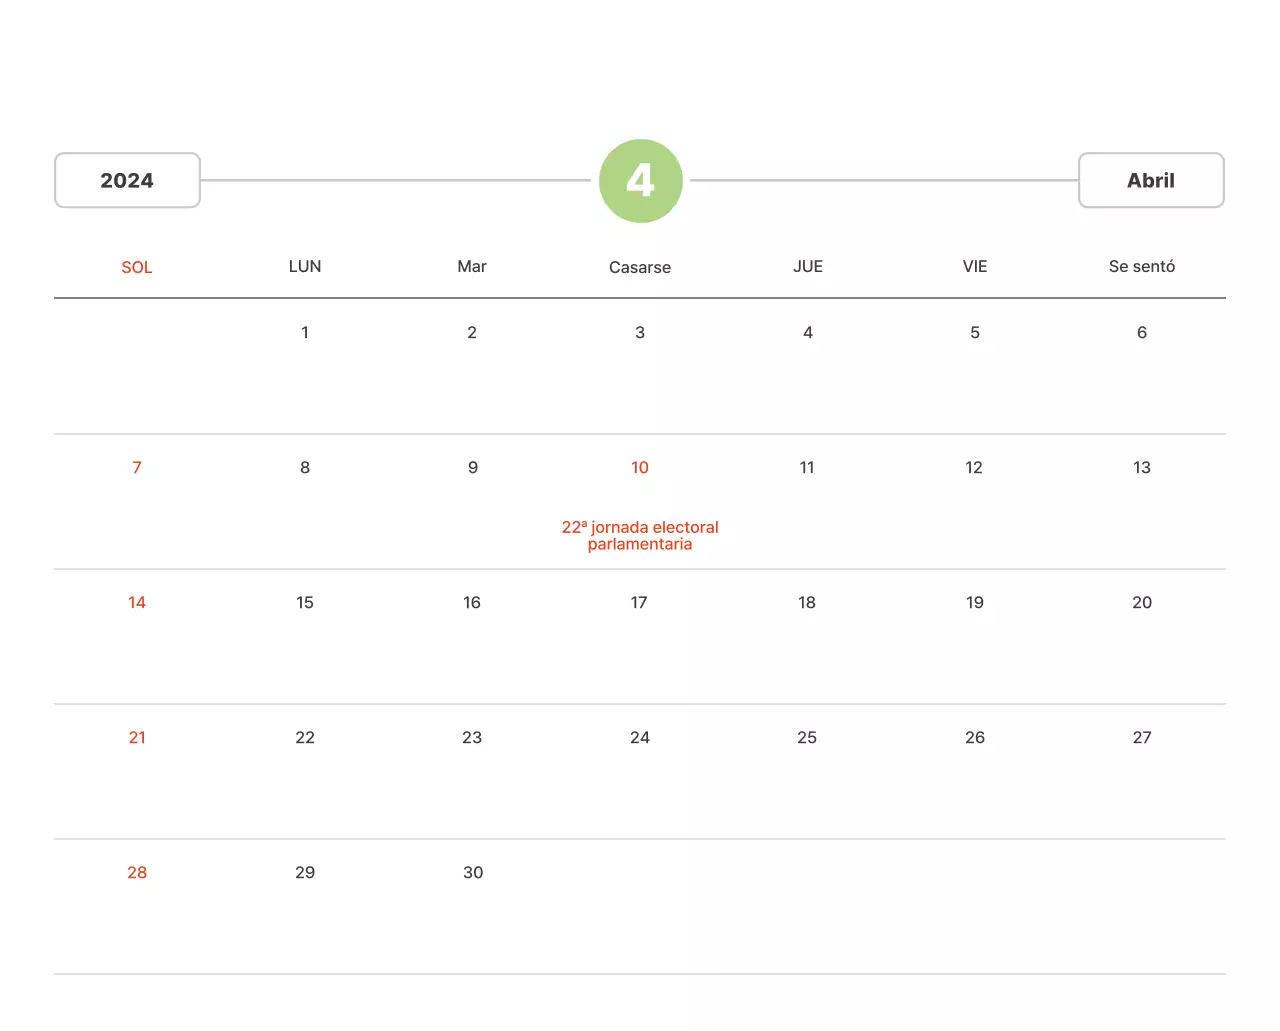Image resolution: width=1280 pixels, height=1031 pixels.
Task: Select the Casarse weekday header
Action: [640, 267]
